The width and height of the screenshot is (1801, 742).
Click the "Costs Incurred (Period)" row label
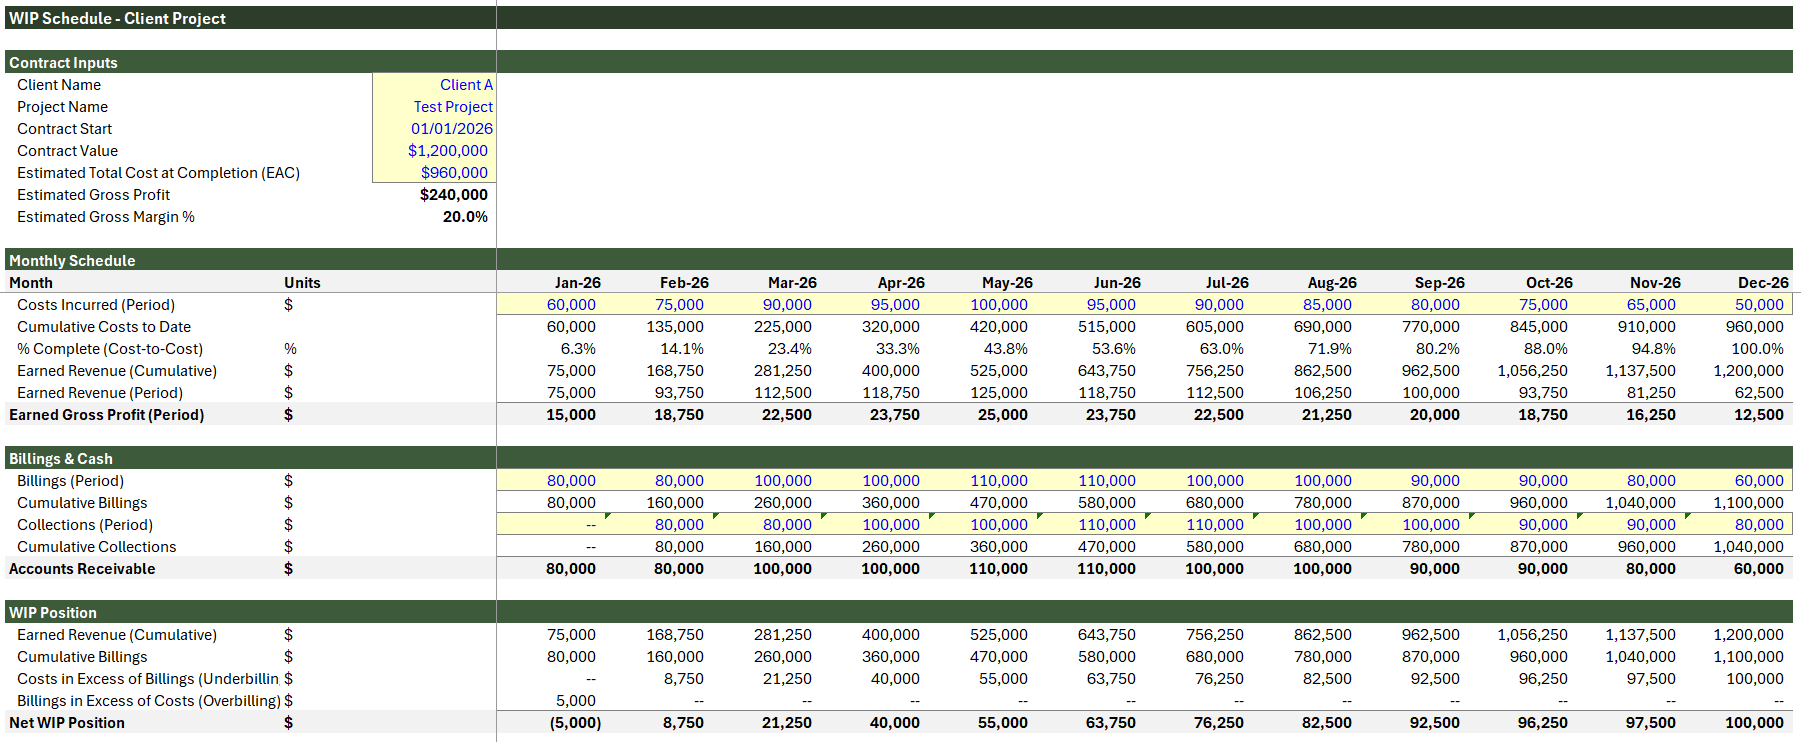coord(96,305)
